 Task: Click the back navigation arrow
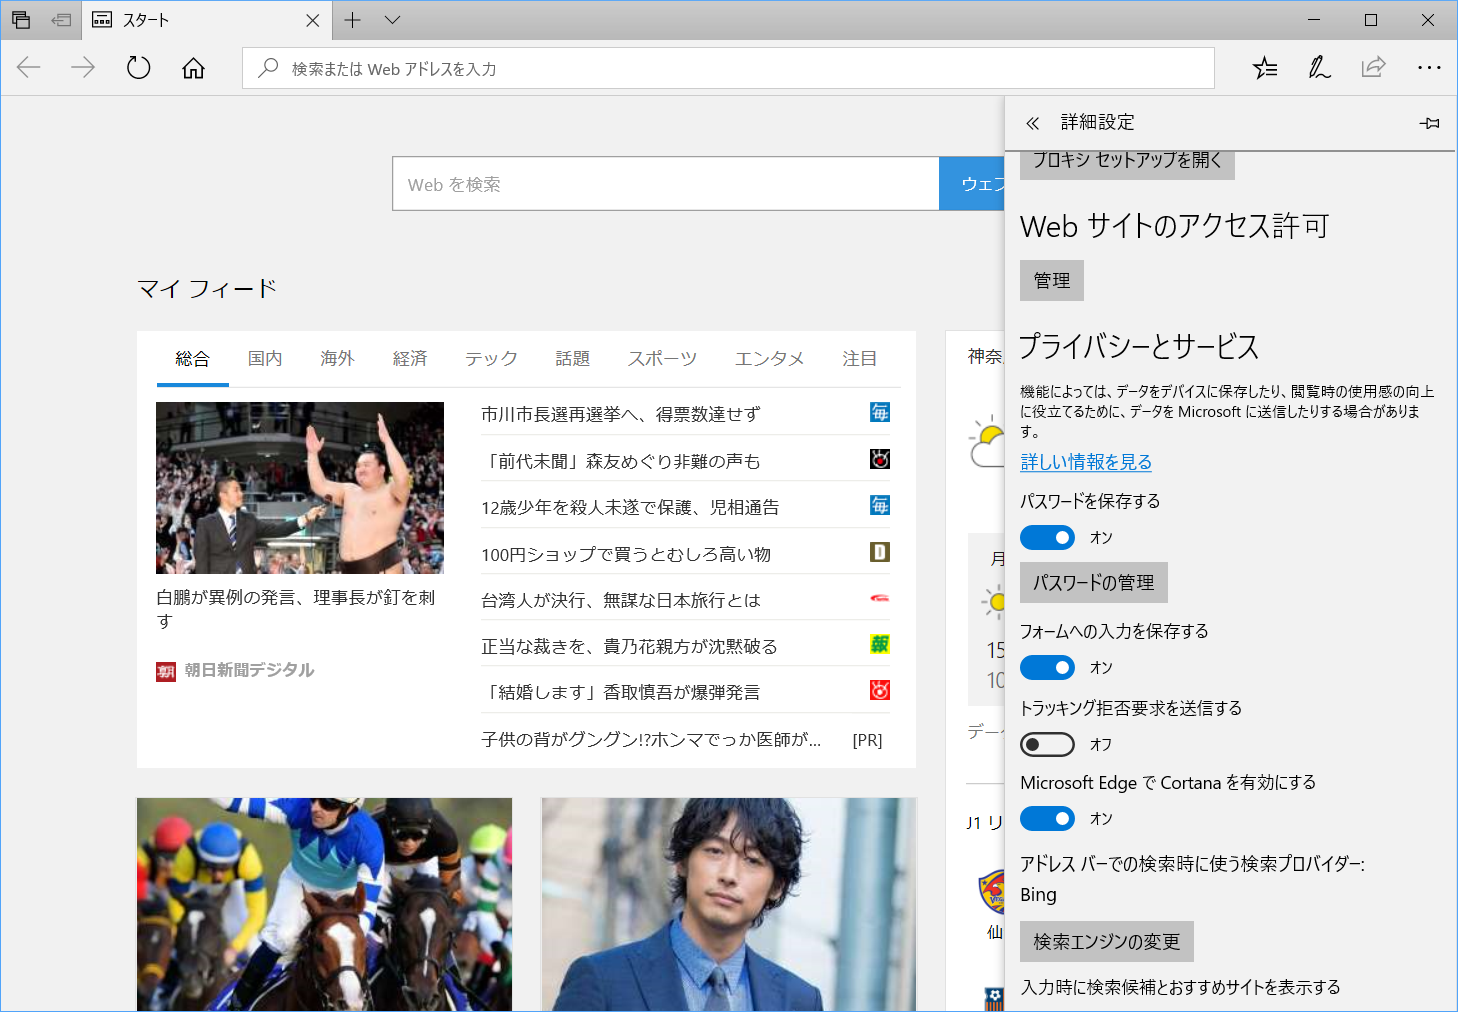point(28,67)
